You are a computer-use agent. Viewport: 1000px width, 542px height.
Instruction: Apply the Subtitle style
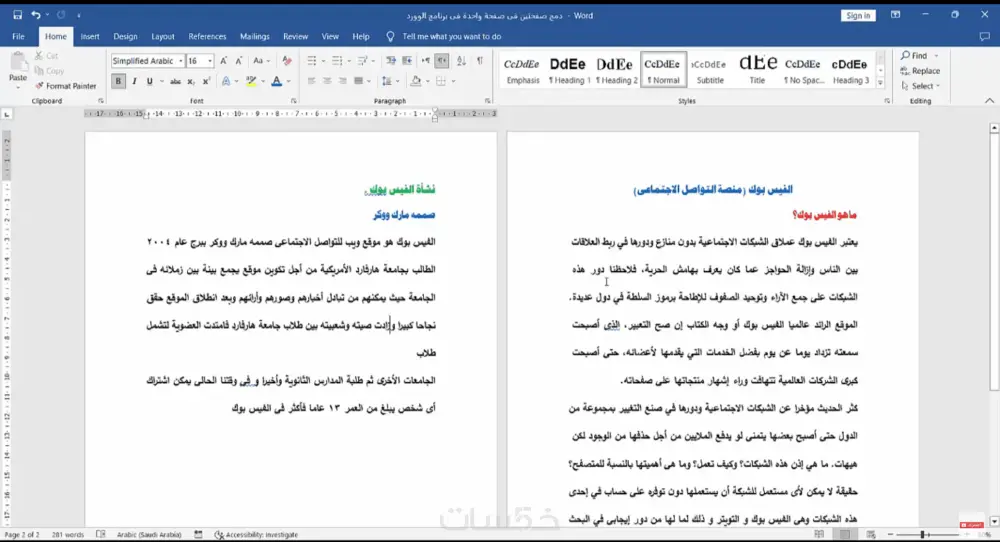click(x=710, y=70)
